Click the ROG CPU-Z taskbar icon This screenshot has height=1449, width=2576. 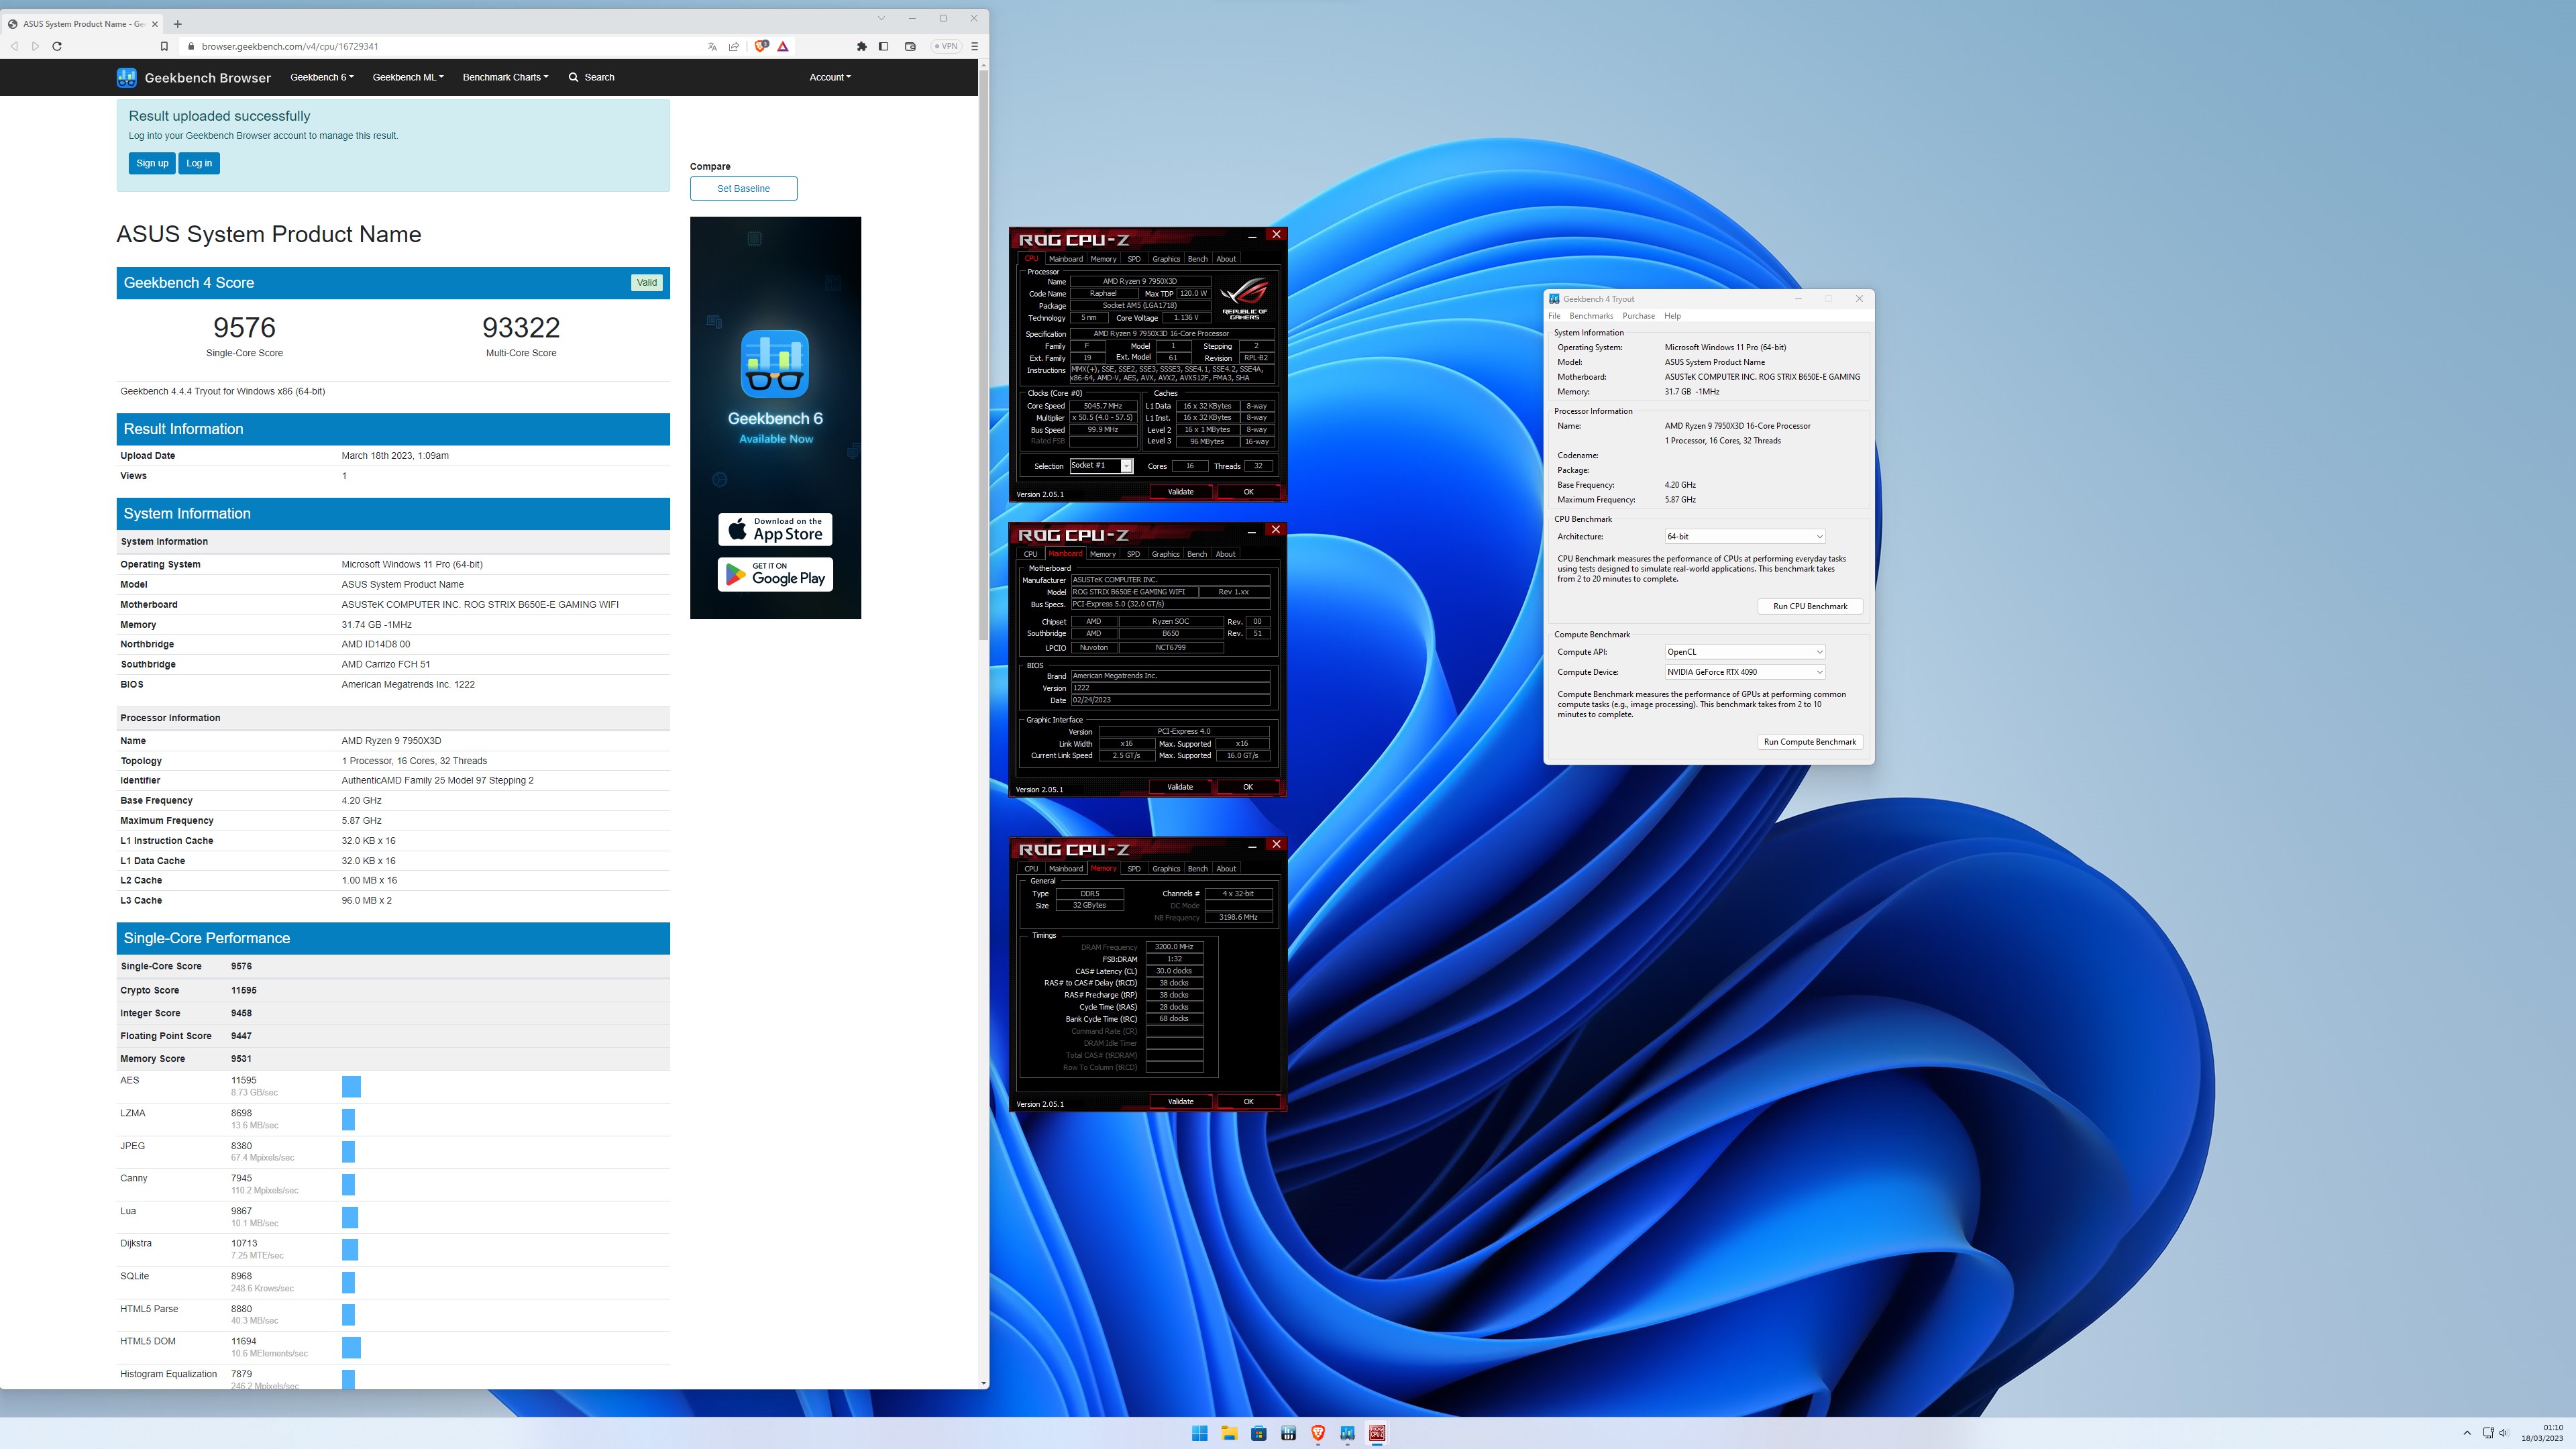(1377, 1433)
